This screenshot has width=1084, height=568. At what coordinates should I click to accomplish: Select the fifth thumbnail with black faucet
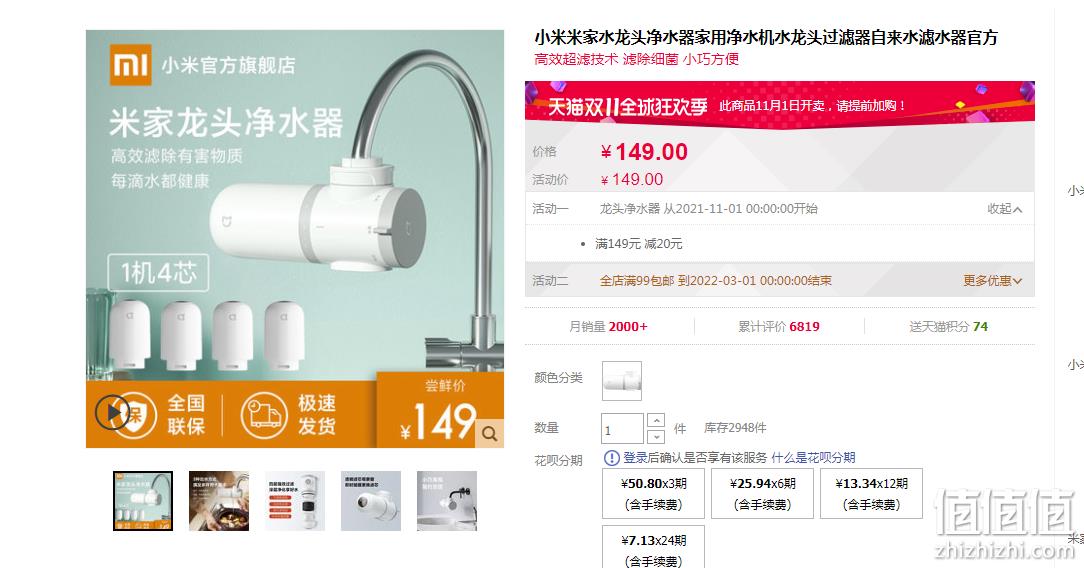tap(447, 501)
